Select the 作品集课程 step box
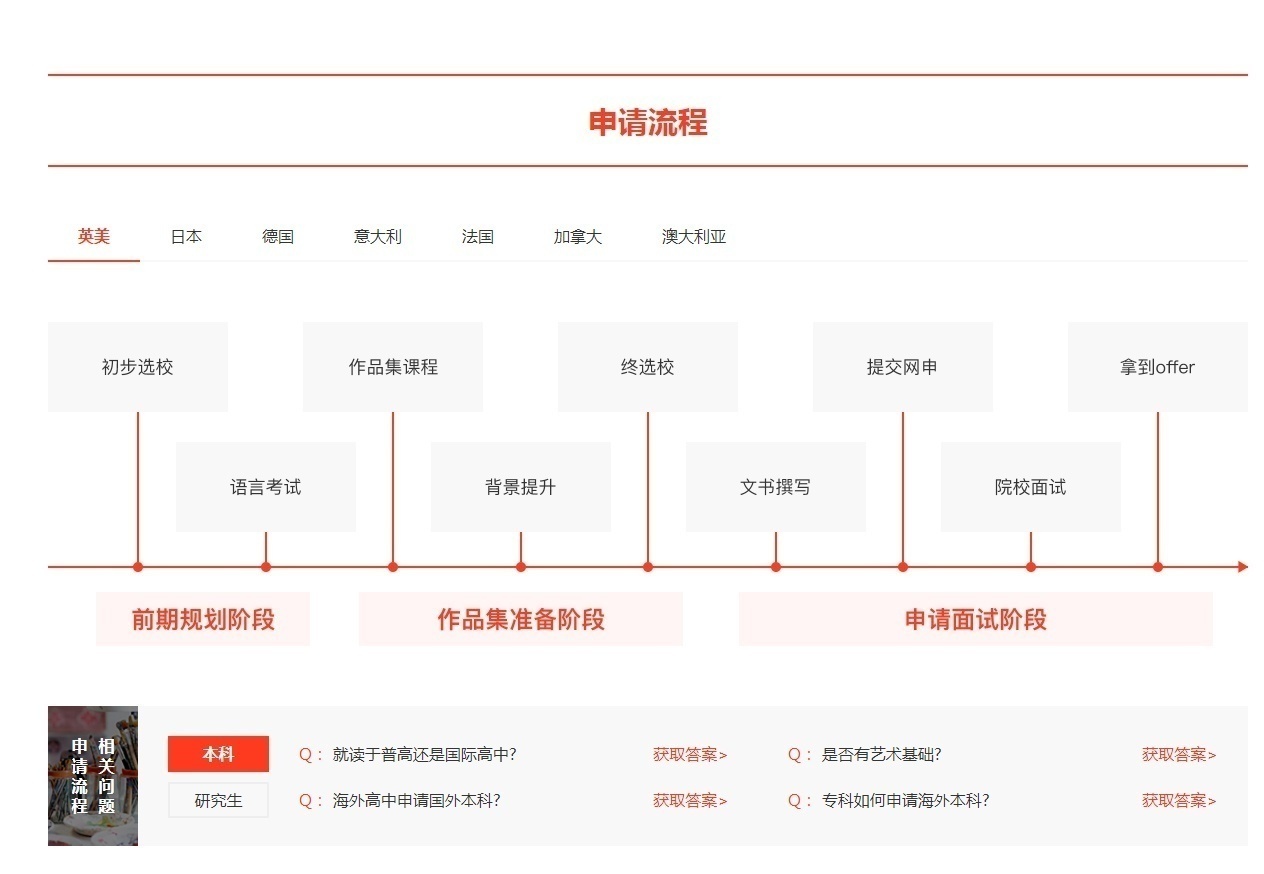This screenshot has width=1264, height=874. (393, 367)
